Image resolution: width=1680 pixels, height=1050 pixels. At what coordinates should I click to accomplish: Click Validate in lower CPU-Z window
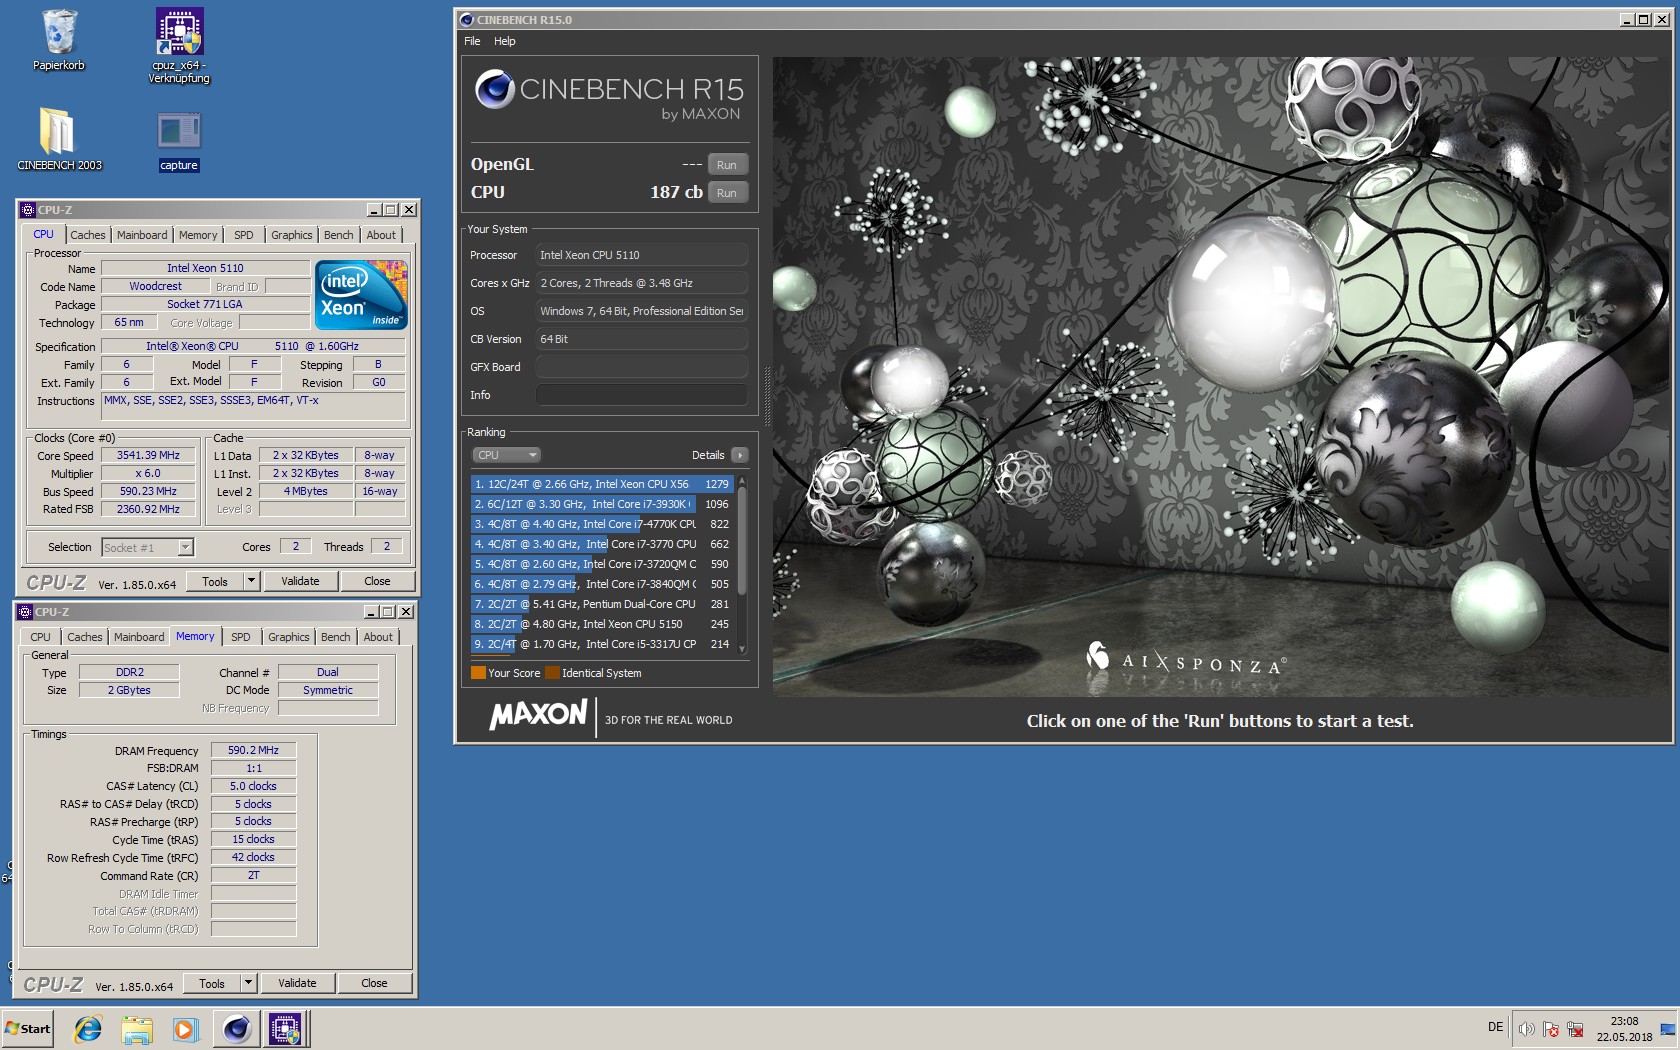point(297,983)
